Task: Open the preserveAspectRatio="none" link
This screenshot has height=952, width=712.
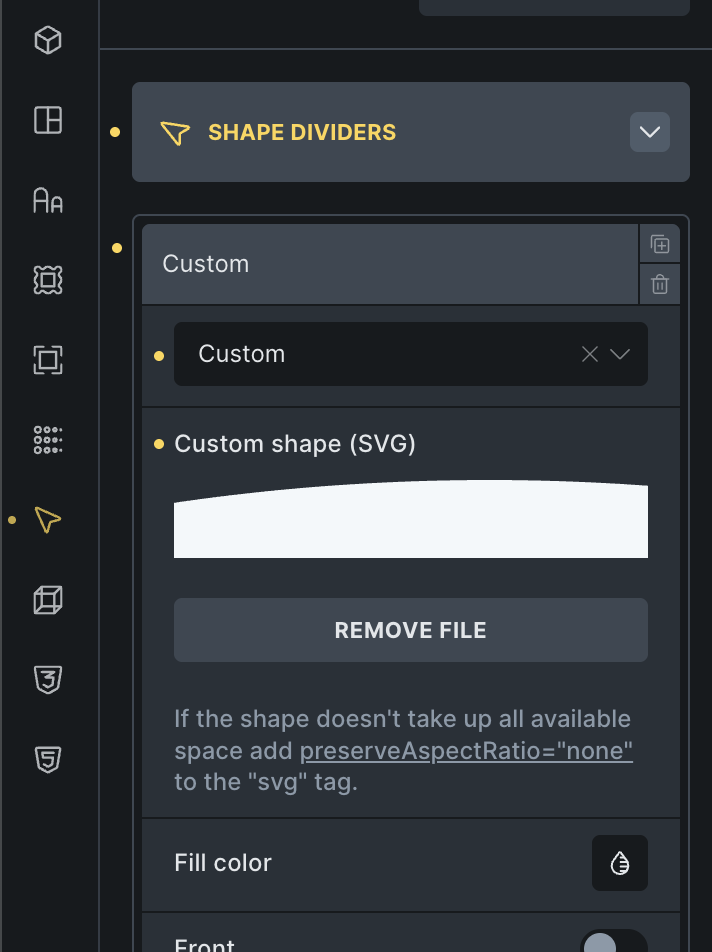Action: tap(466, 750)
